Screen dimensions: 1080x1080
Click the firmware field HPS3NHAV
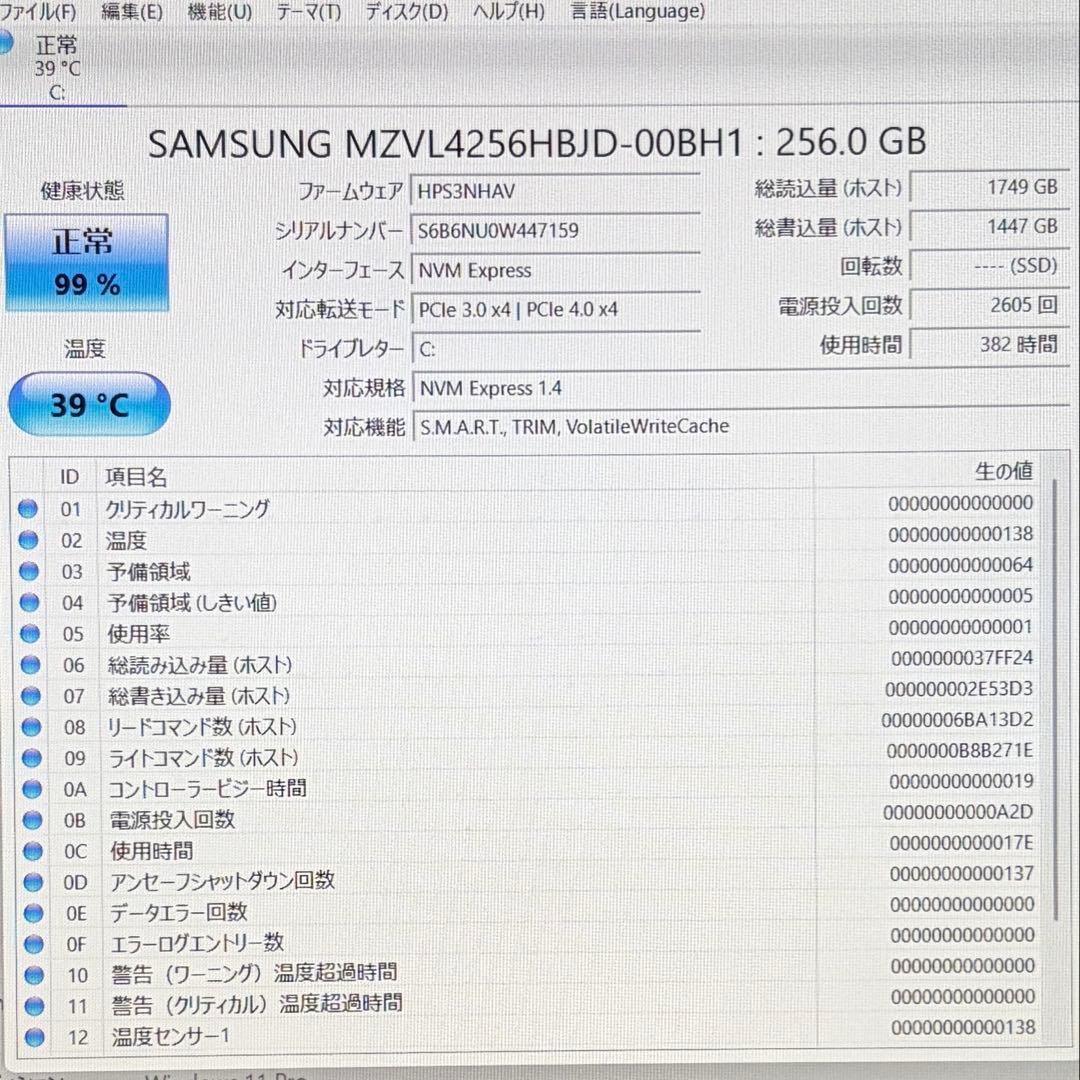pyautogui.click(x=555, y=191)
